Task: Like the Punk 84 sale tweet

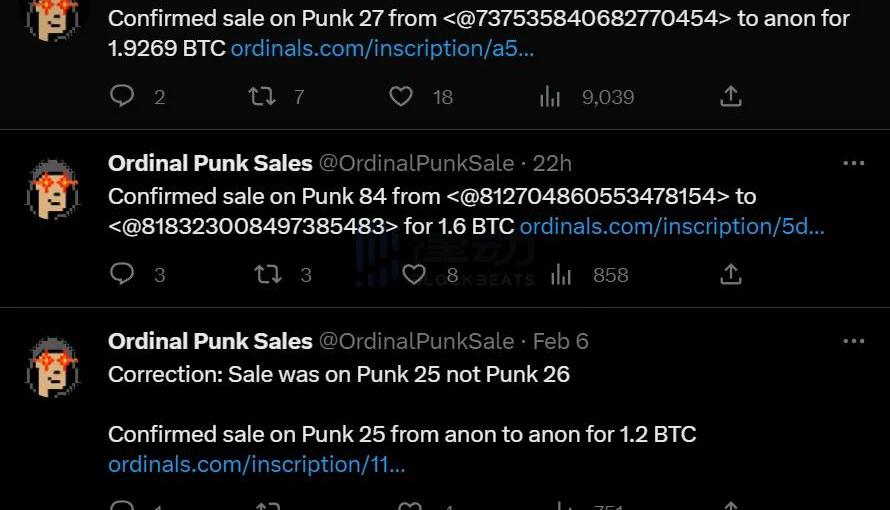Action: [x=414, y=274]
